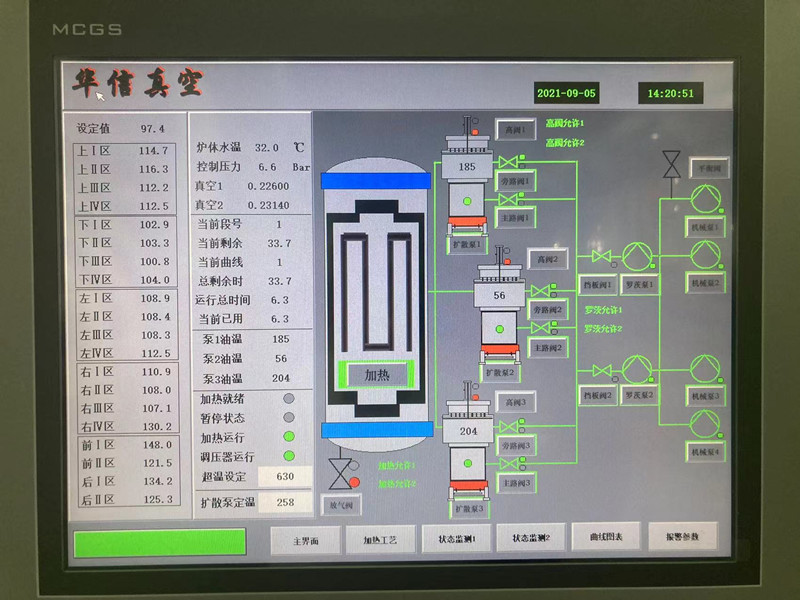
Task: Click the 挡板阀1 button
Action: point(598,285)
